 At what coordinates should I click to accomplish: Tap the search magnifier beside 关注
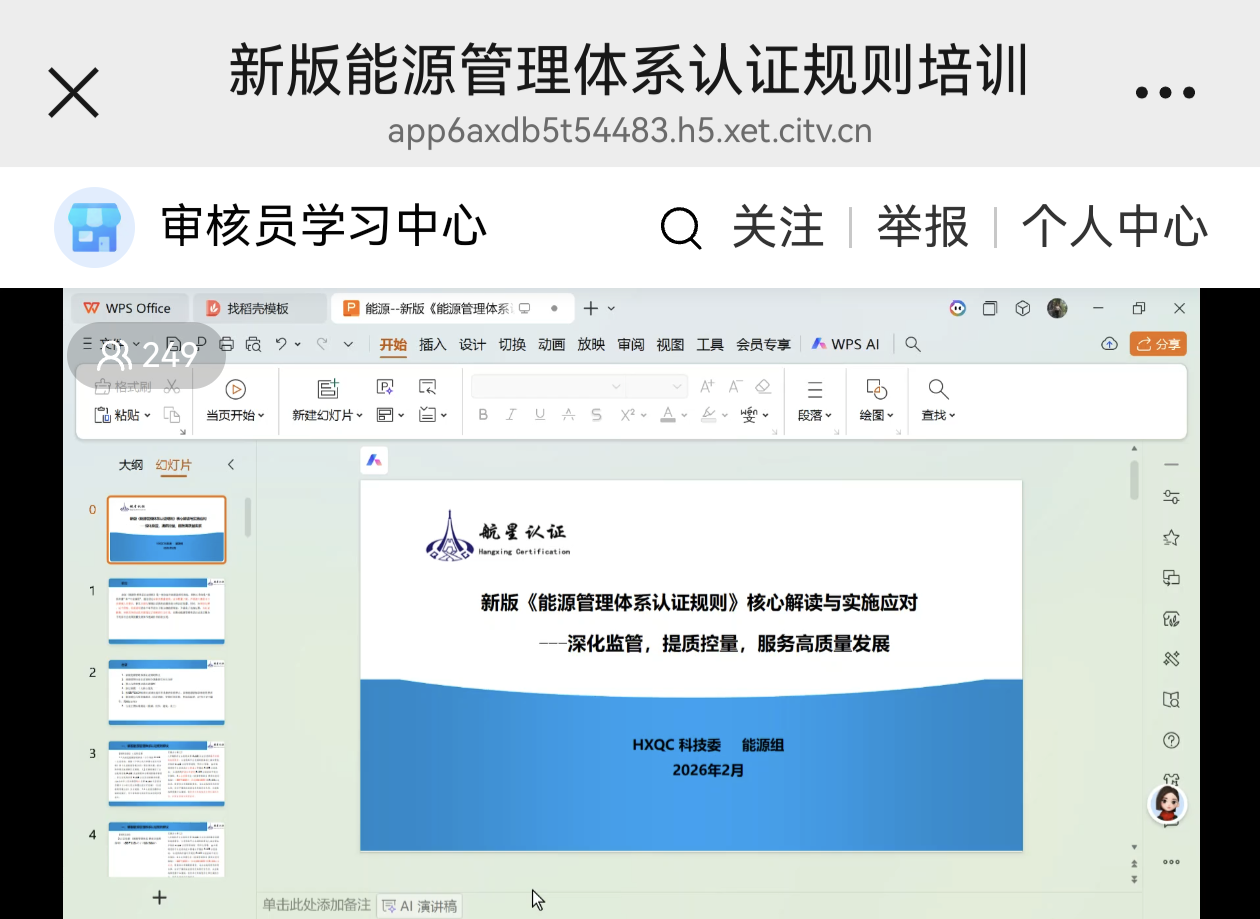point(681,228)
